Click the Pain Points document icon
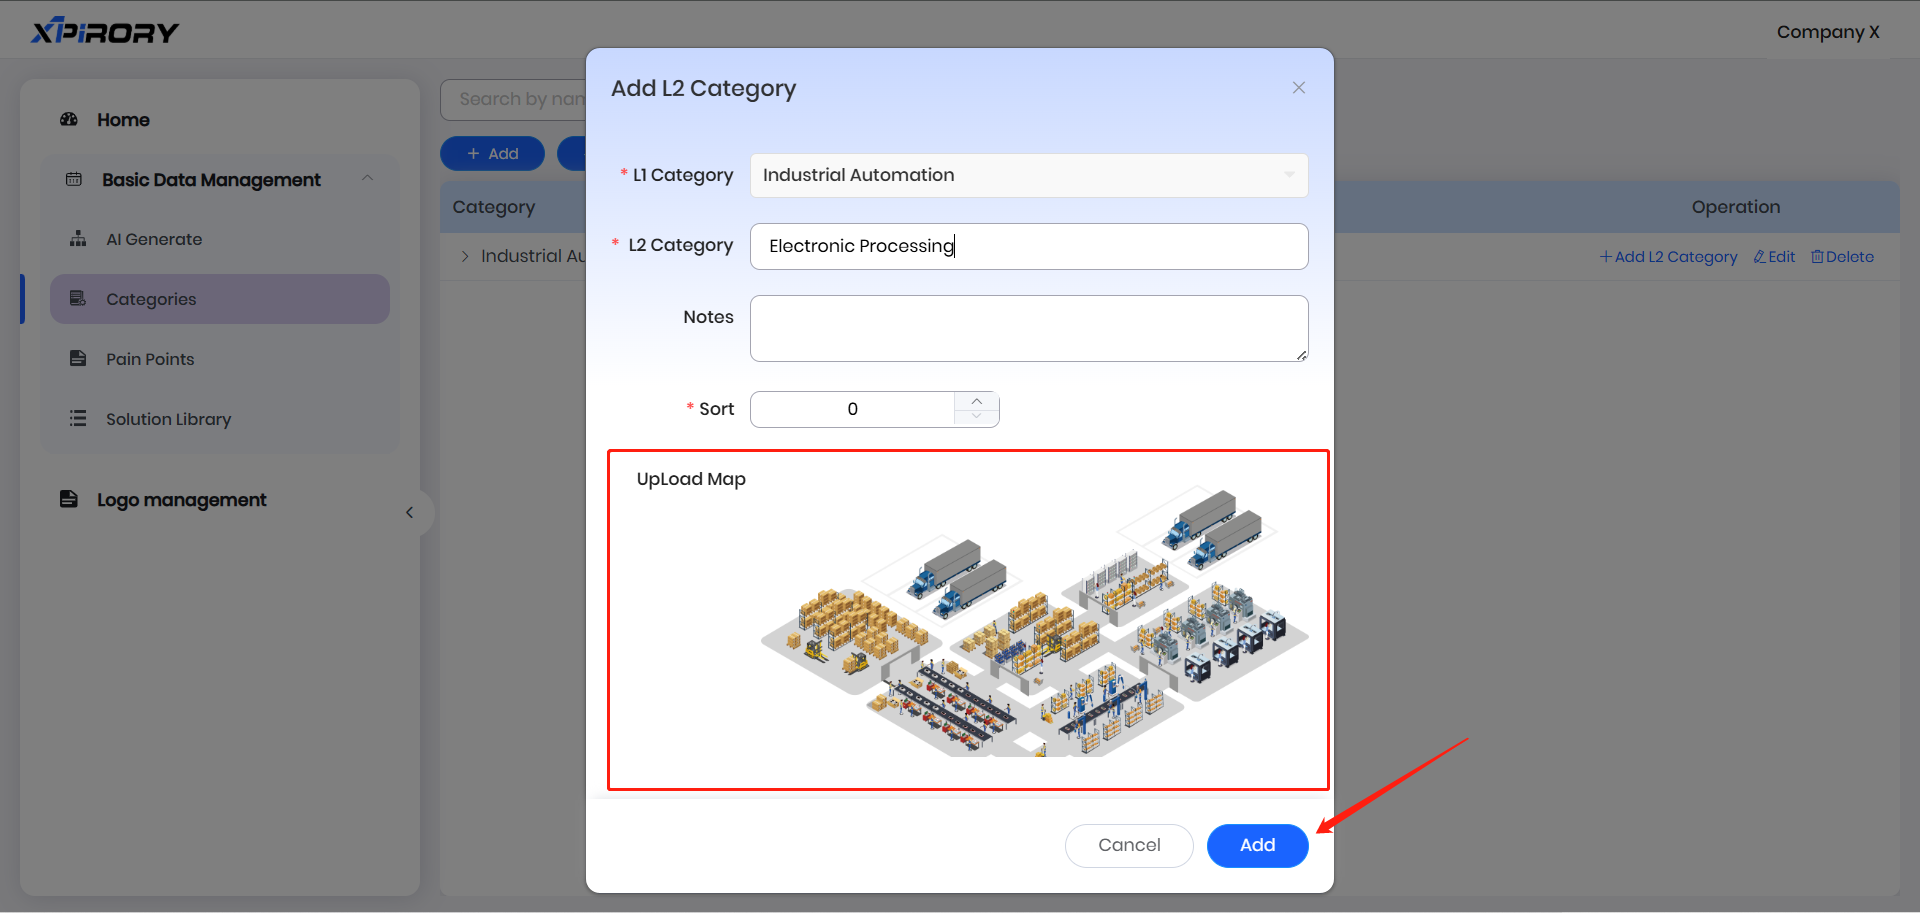 [78, 359]
